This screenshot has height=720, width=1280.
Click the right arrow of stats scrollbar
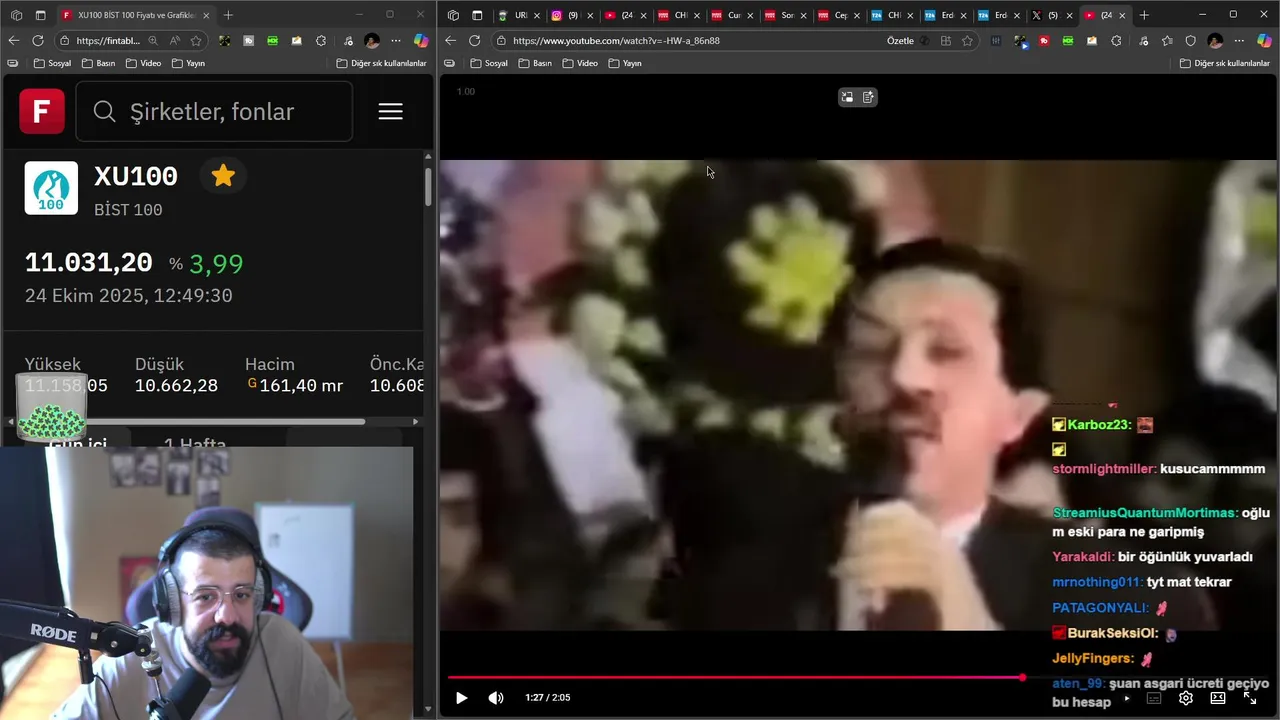[416, 421]
